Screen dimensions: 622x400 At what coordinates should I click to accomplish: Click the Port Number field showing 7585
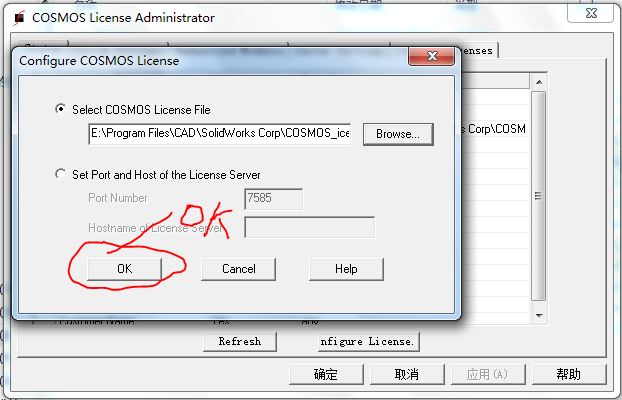pyautogui.click(x=273, y=198)
